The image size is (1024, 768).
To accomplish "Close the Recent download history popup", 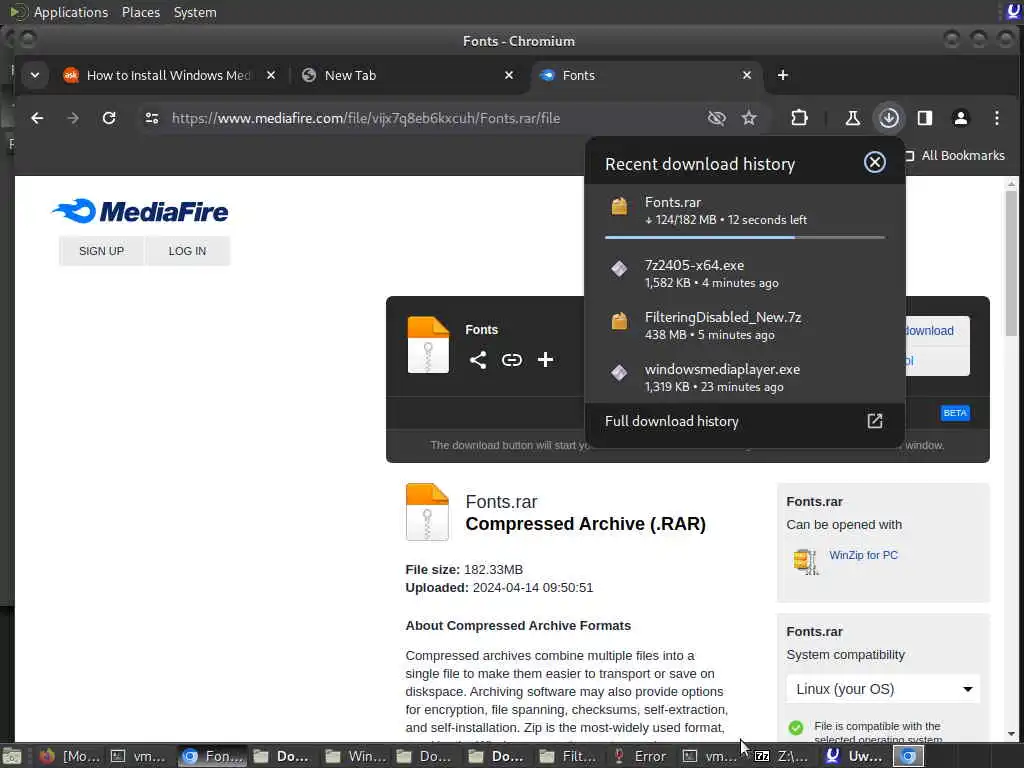I will pos(874,162).
